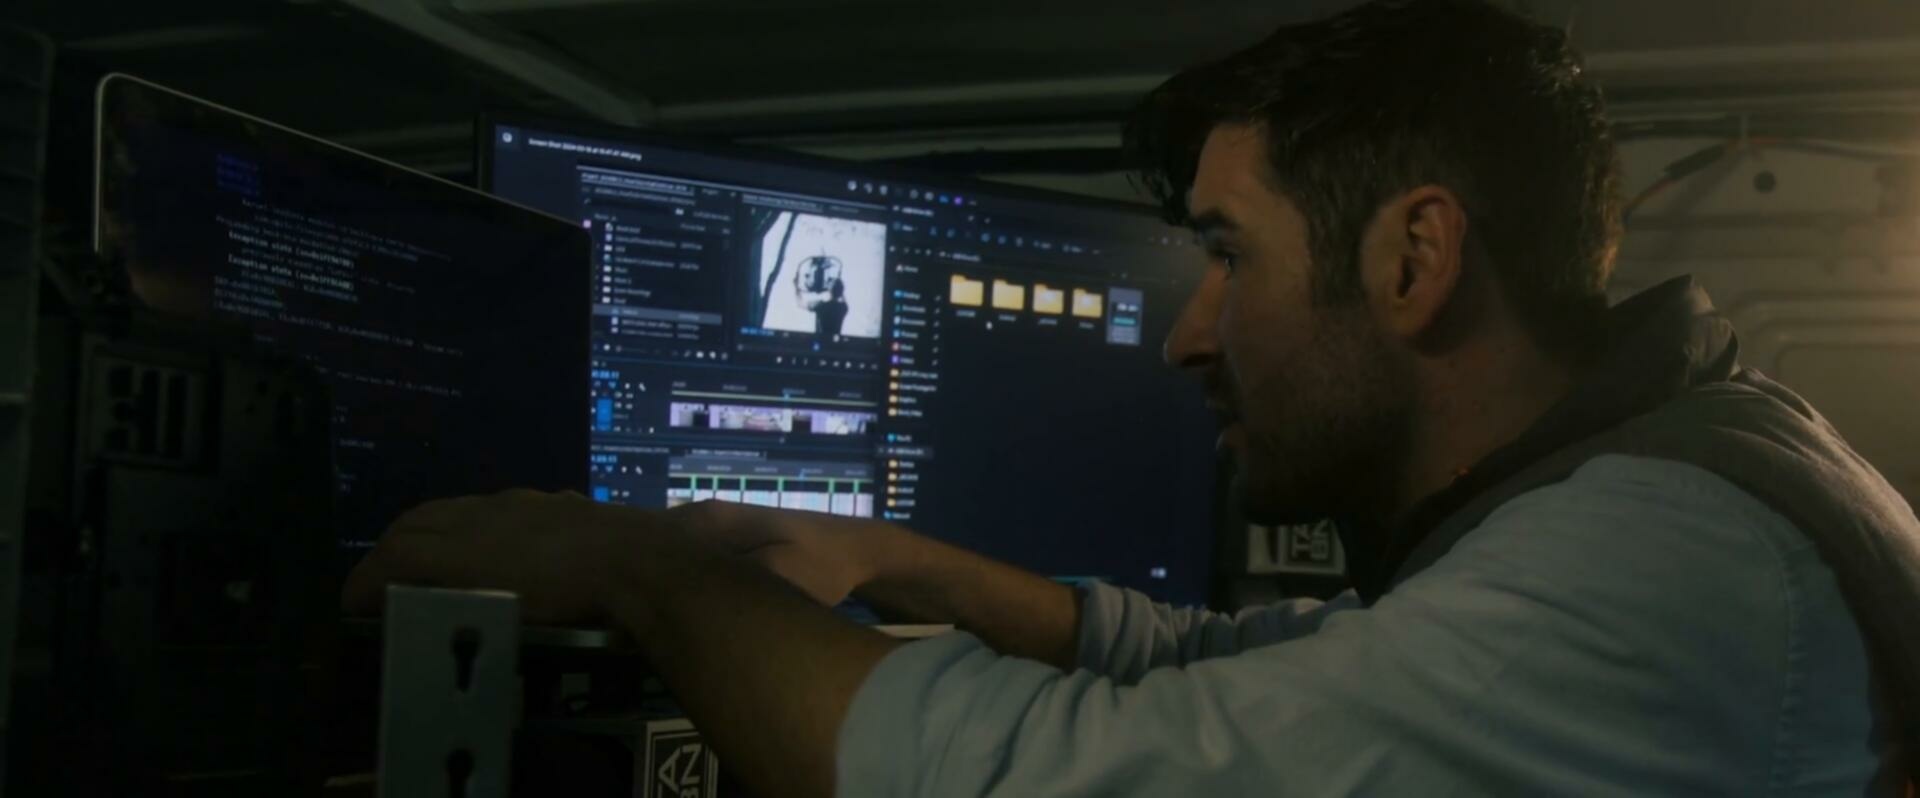The width and height of the screenshot is (1920, 798).
Task: Select the highlighted row in the project bin list
Action: click(x=657, y=315)
